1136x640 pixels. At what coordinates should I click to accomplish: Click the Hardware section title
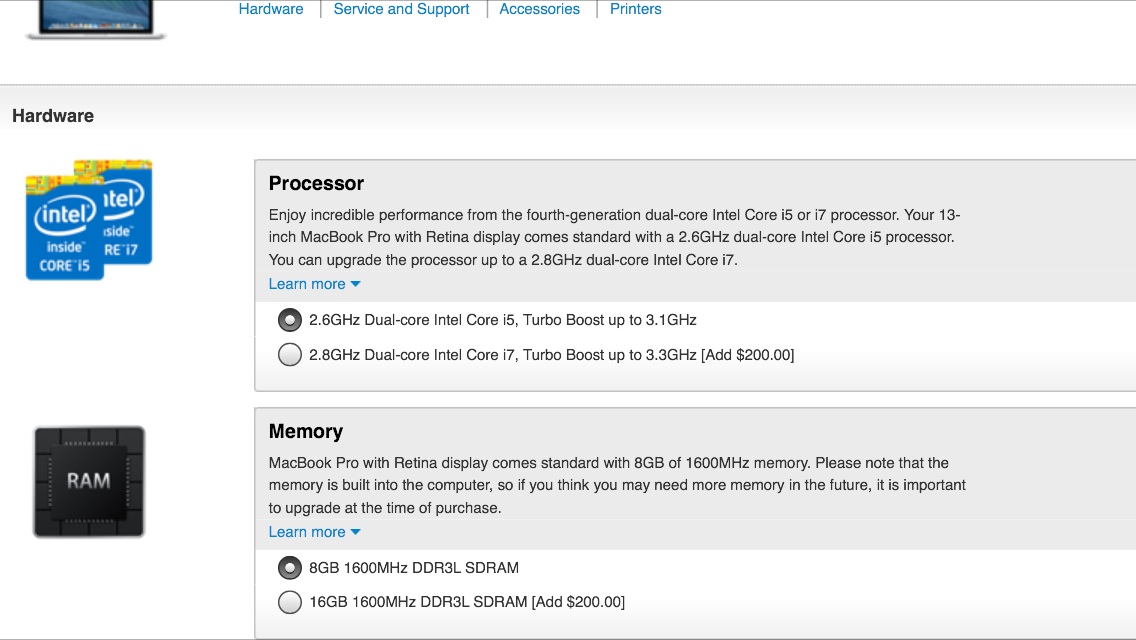click(x=53, y=116)
